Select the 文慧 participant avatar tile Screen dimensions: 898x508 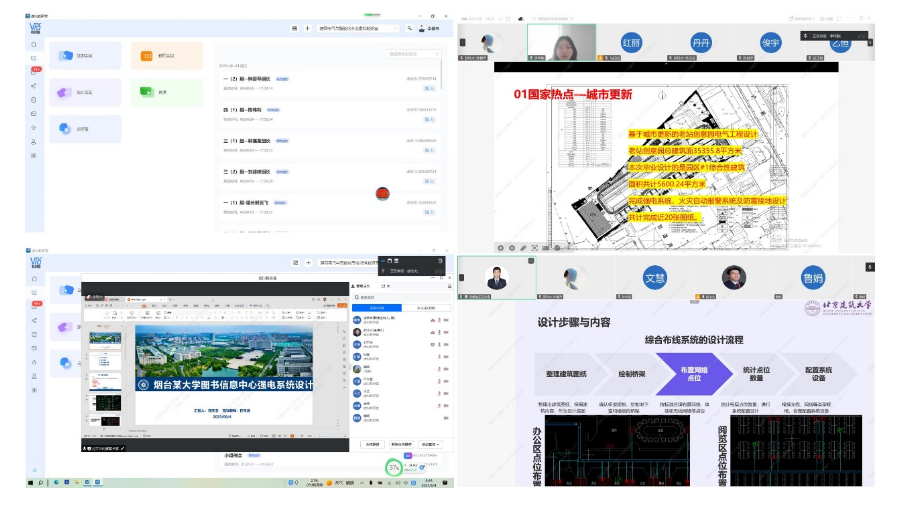(654, 277)
